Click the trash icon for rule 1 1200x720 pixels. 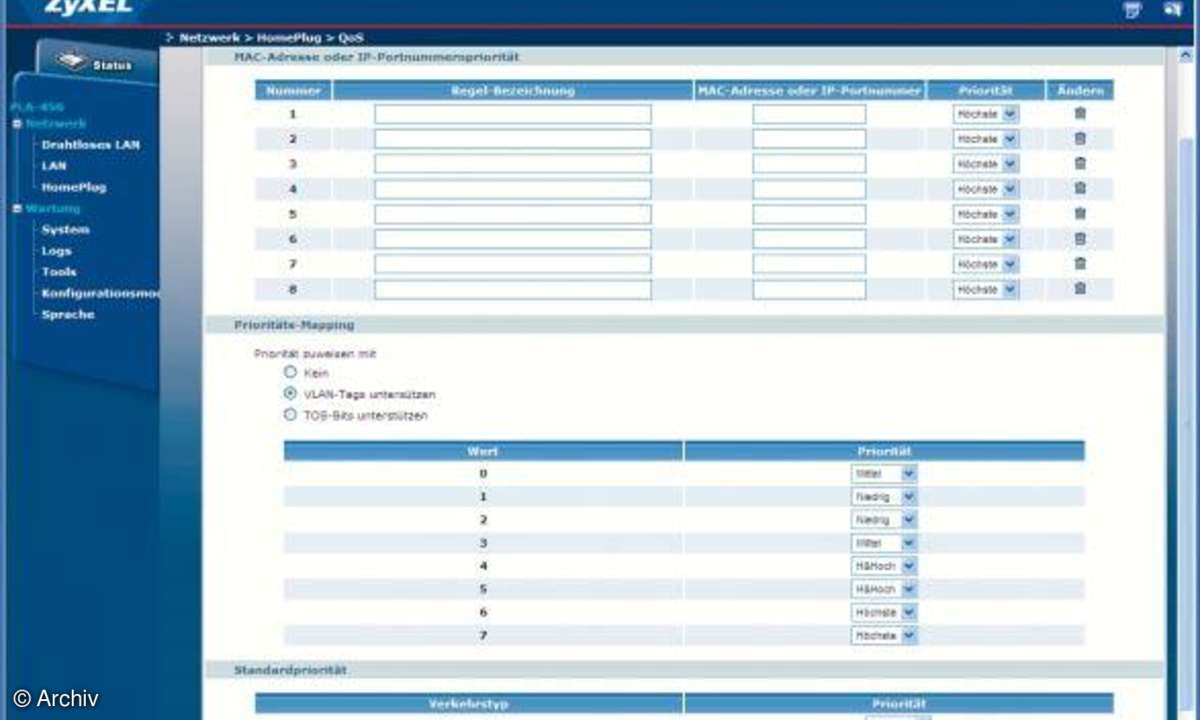1080,114
